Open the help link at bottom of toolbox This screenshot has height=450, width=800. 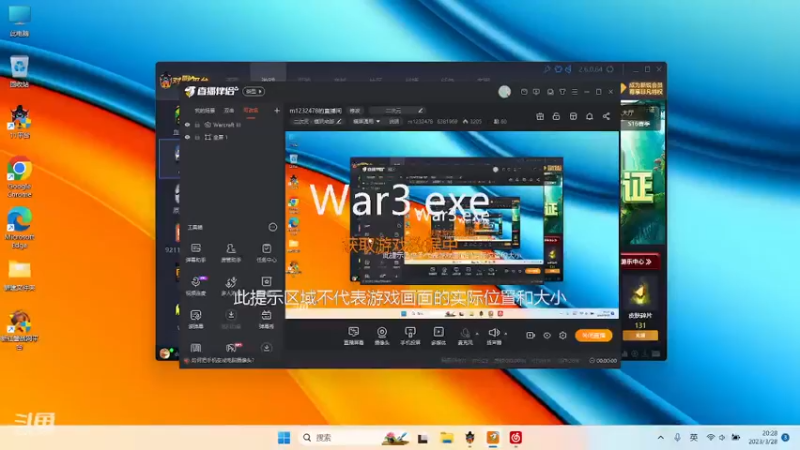(x=219, y=361)
